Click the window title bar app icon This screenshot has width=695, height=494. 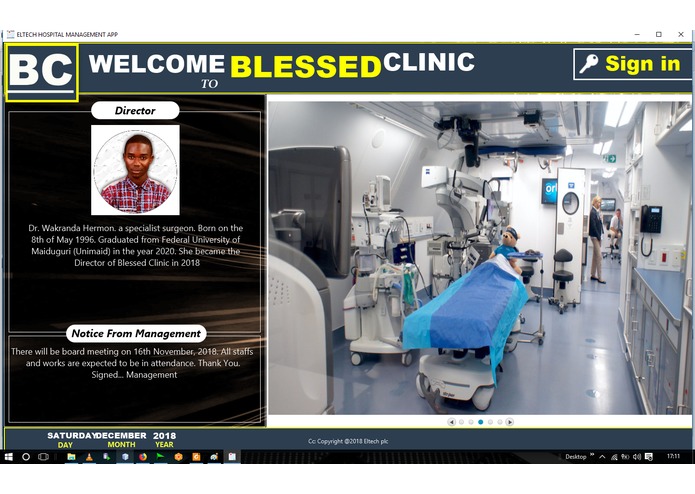coord(11,34)
